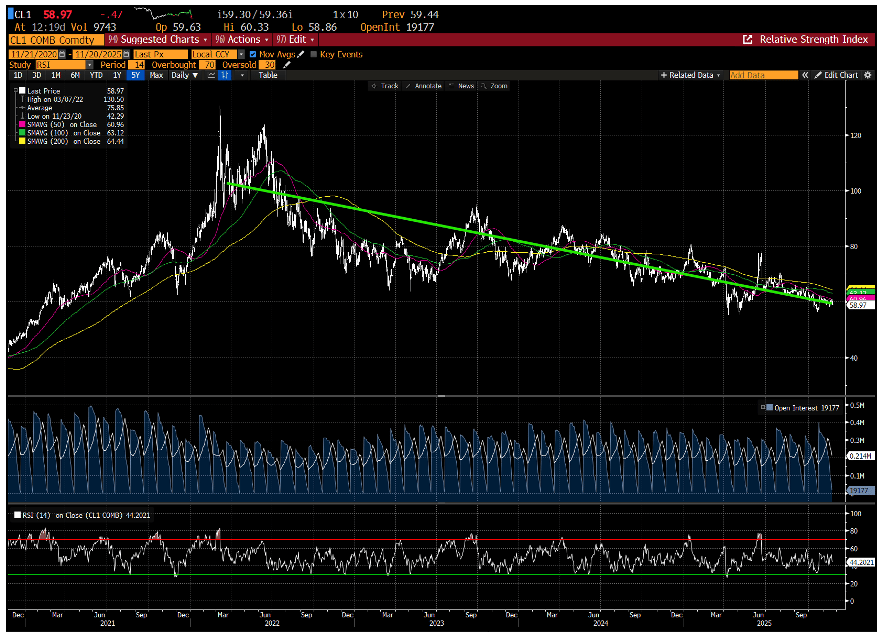Select the 3D time range

37,75
